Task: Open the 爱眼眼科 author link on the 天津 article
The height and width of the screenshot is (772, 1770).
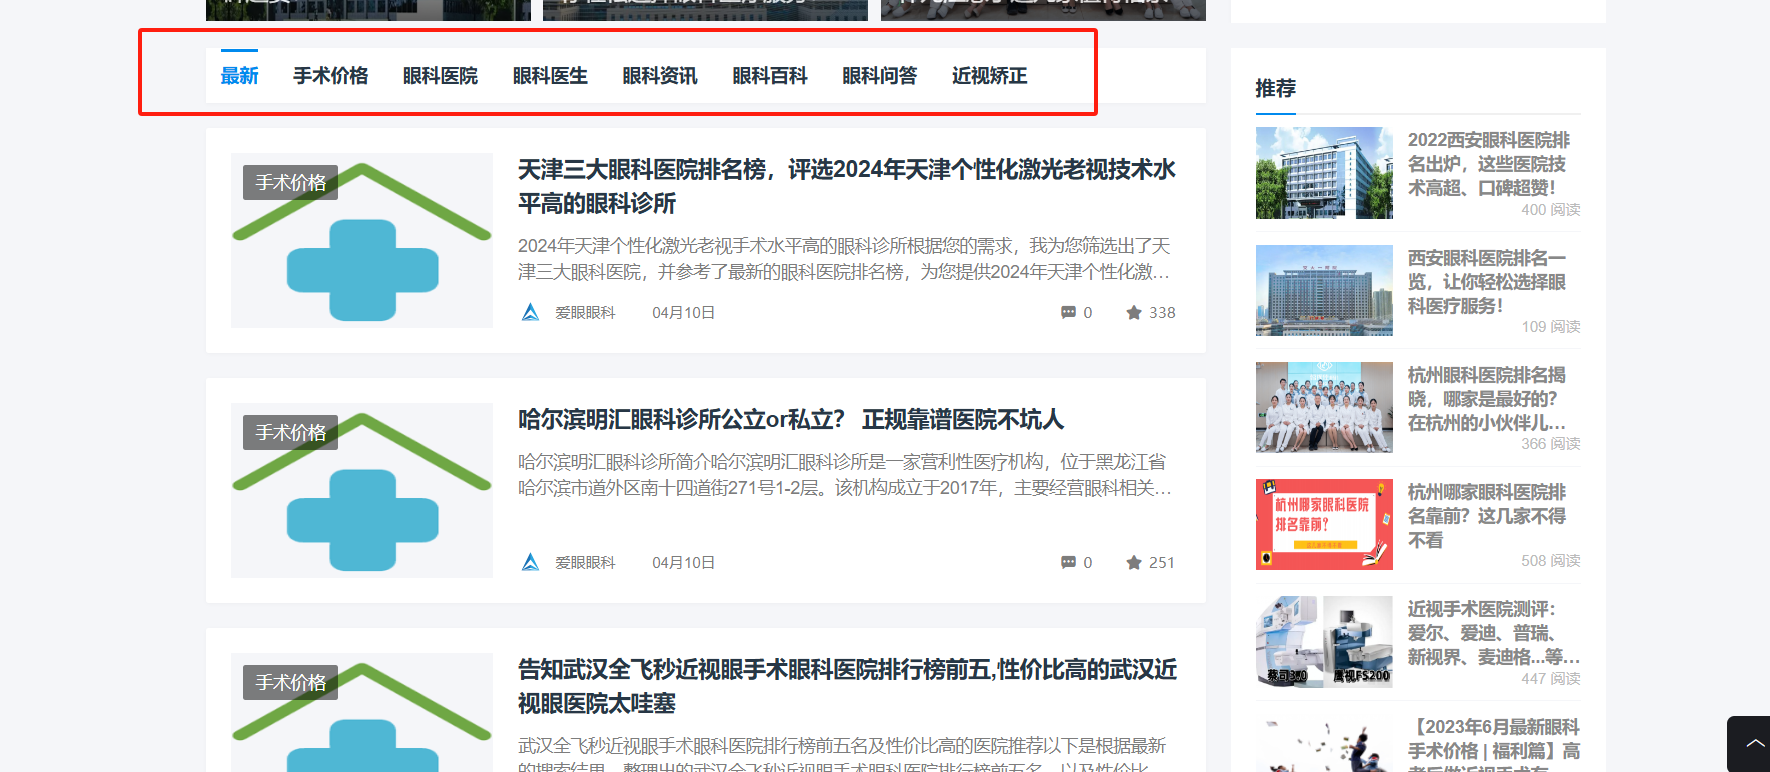Action: 586,313
